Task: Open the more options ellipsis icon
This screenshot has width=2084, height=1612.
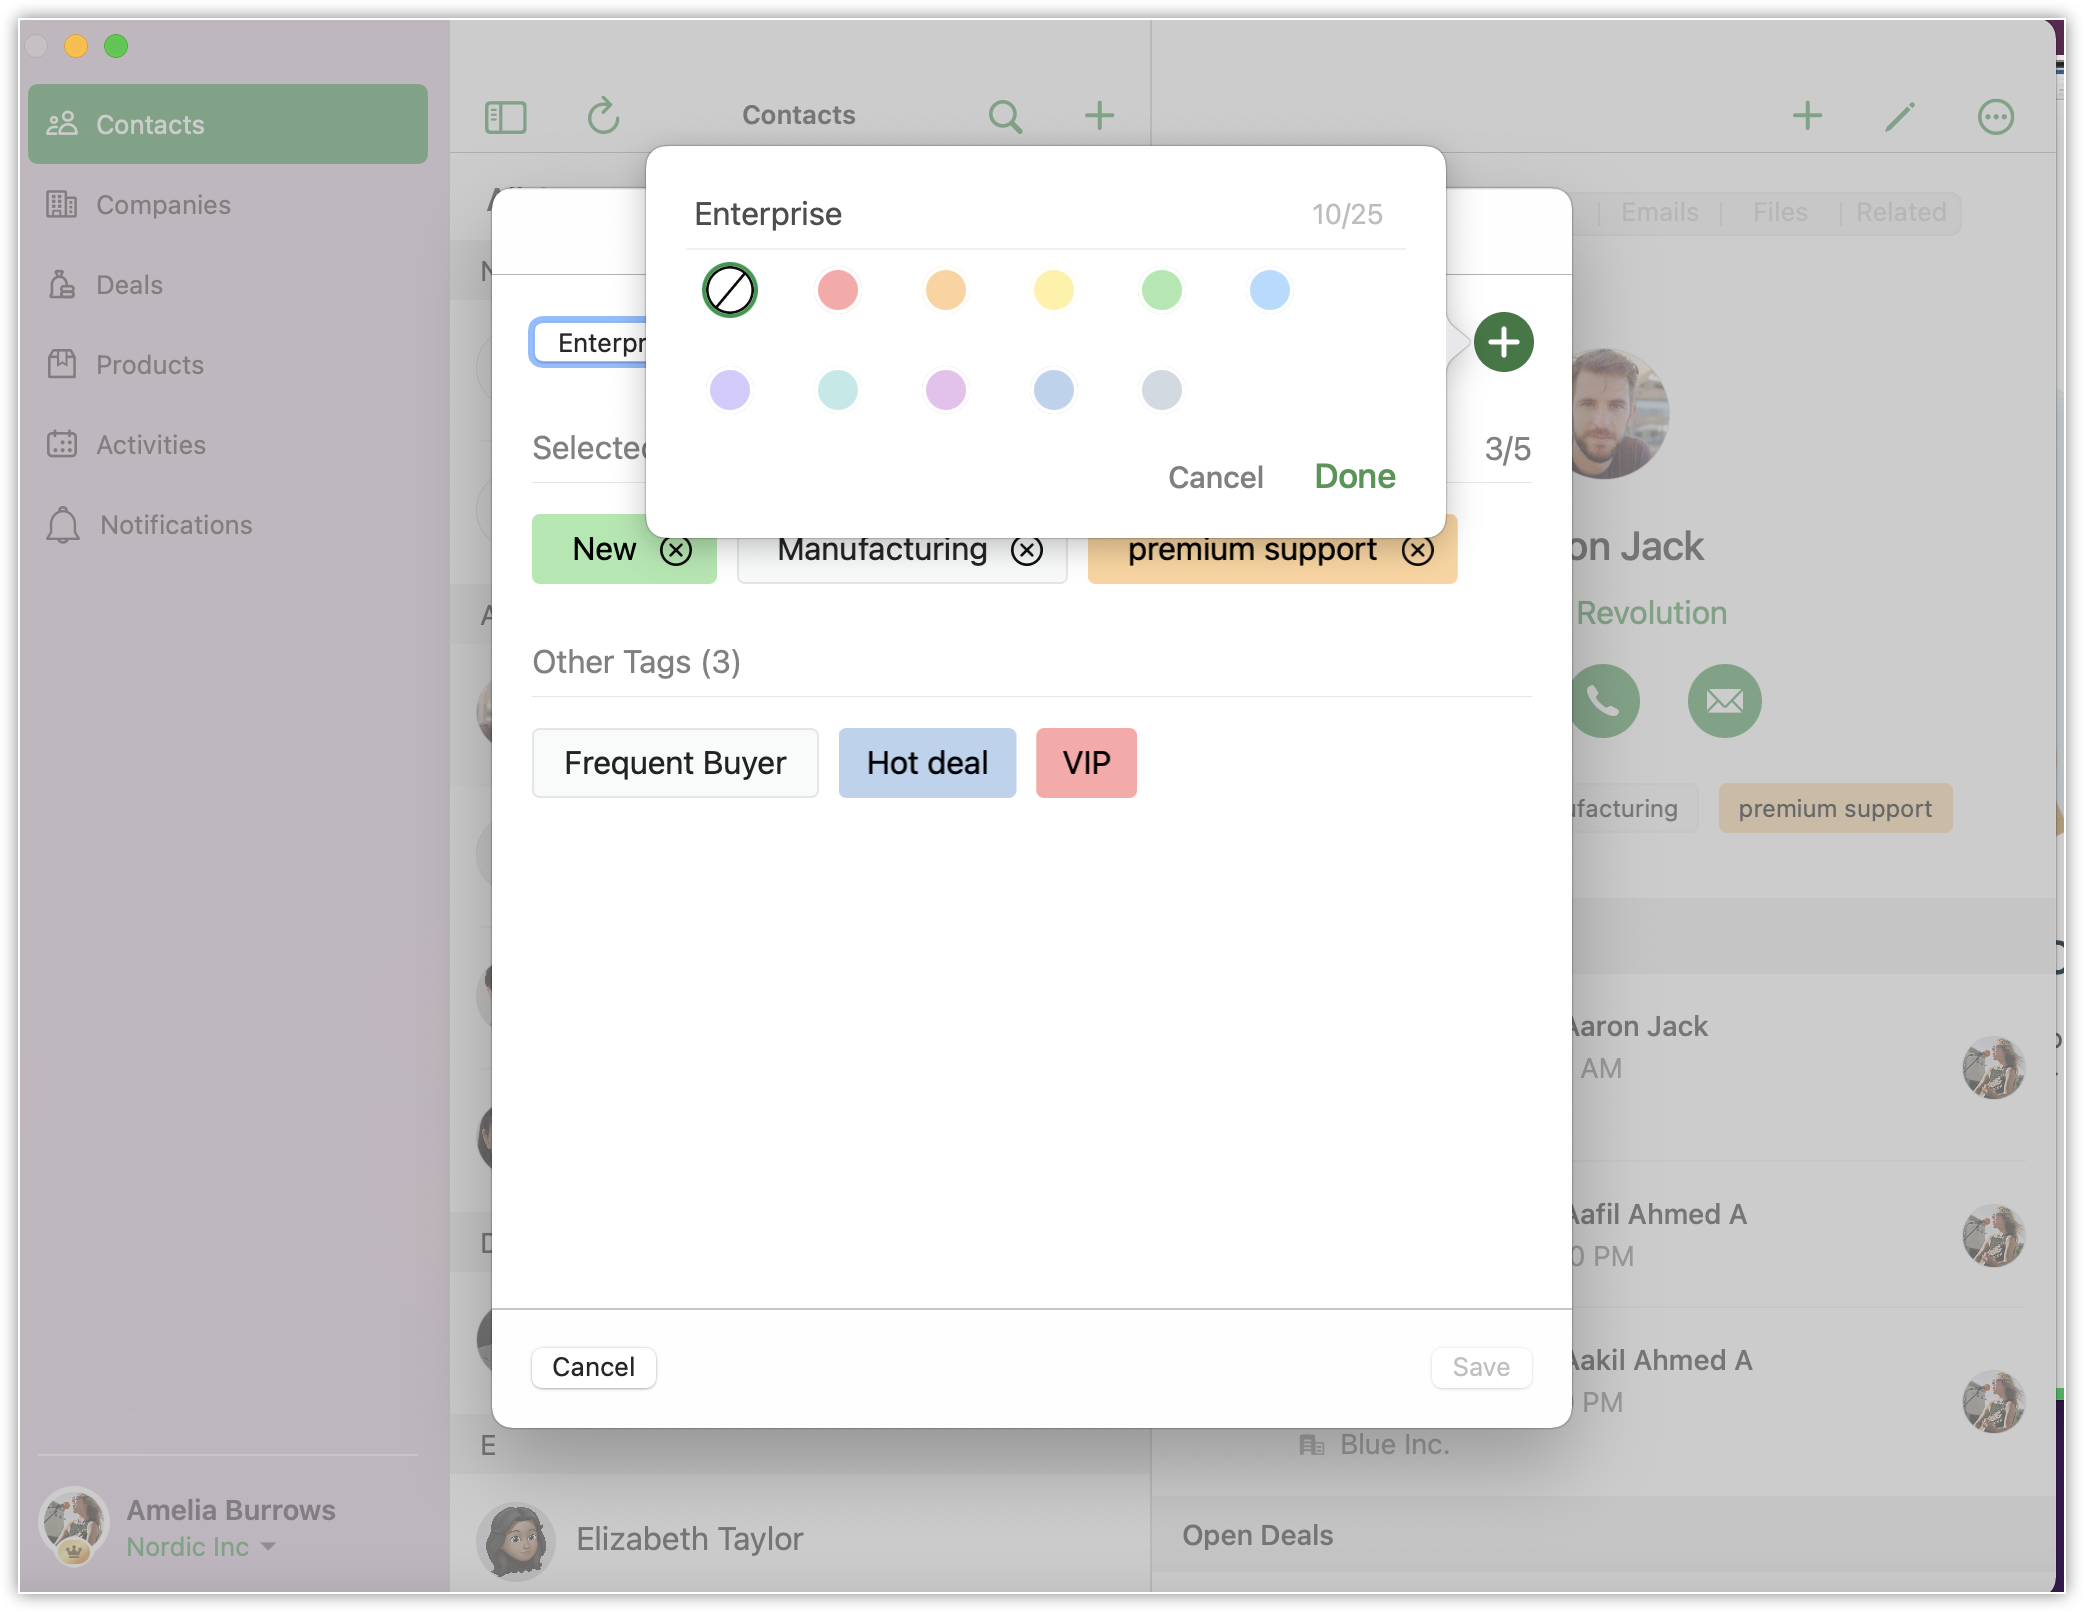Action: (1995, 117)
